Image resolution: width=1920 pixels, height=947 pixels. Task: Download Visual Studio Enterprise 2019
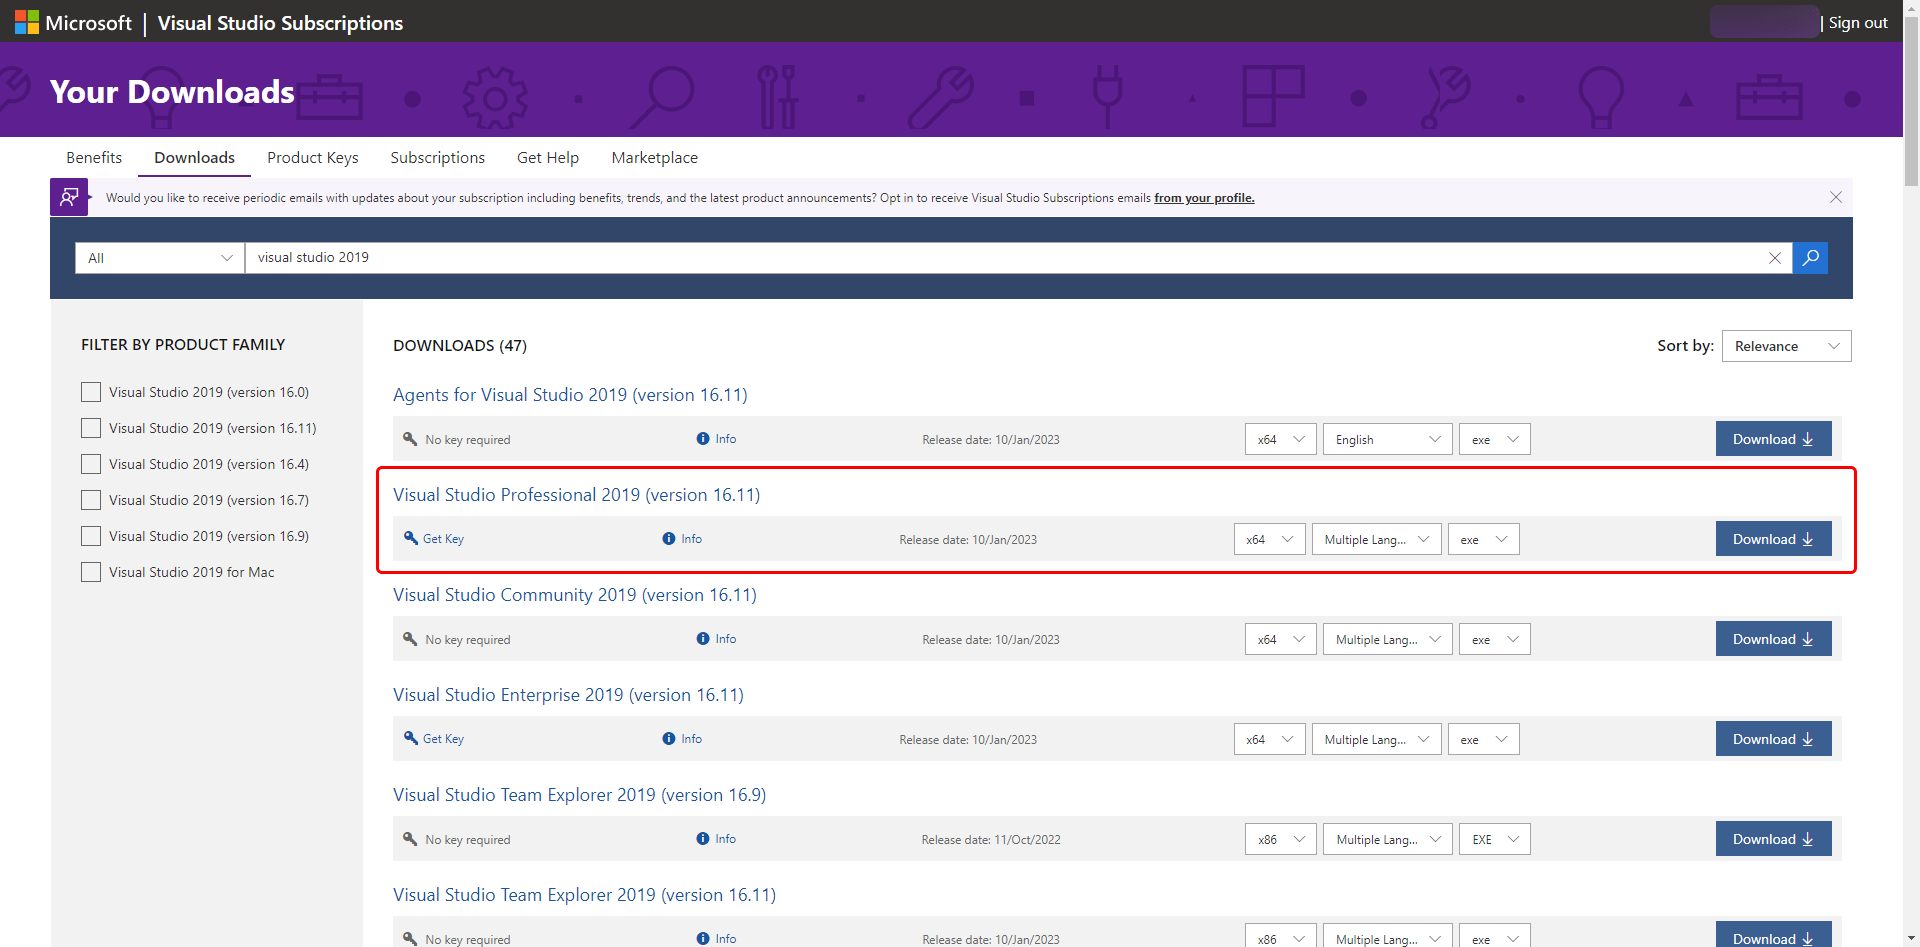pos(1773,739)
